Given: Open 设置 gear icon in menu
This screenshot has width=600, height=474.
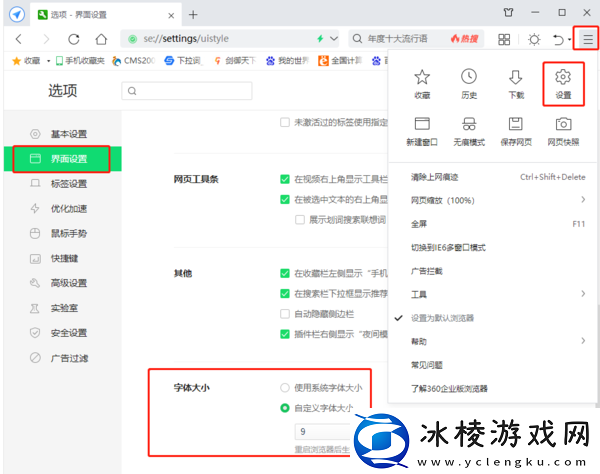Looking at the screenshot, I should click(563, 84).
